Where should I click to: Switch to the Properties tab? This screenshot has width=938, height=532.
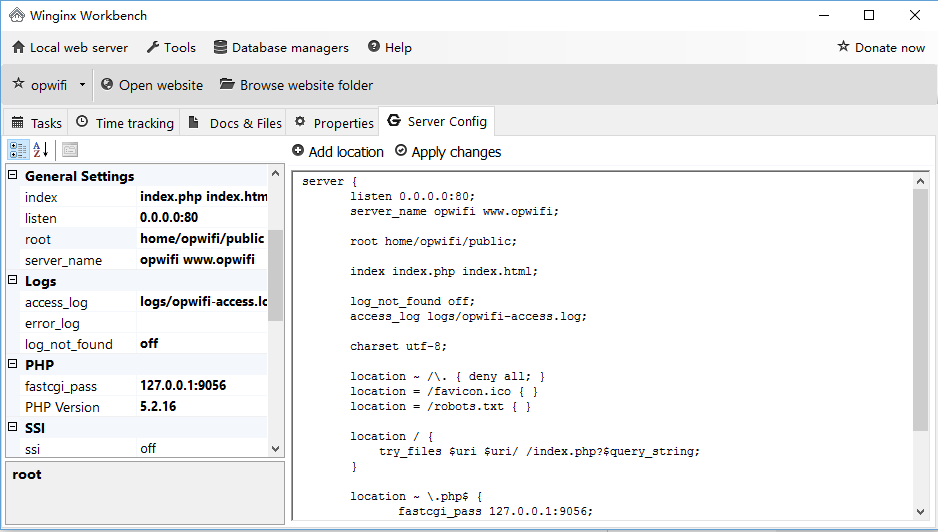pyautogui.click(x=333, y=123)
